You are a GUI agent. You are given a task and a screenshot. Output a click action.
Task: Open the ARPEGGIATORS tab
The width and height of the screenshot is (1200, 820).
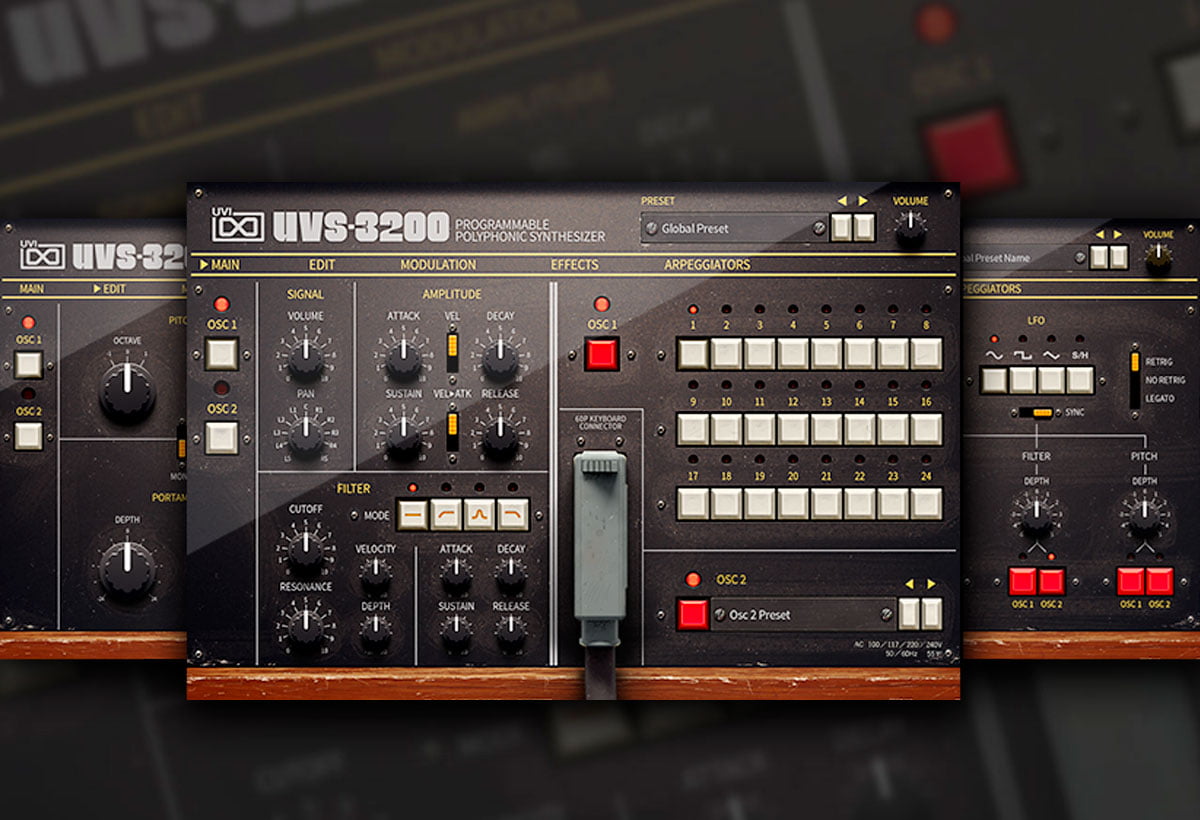point(707,265)
